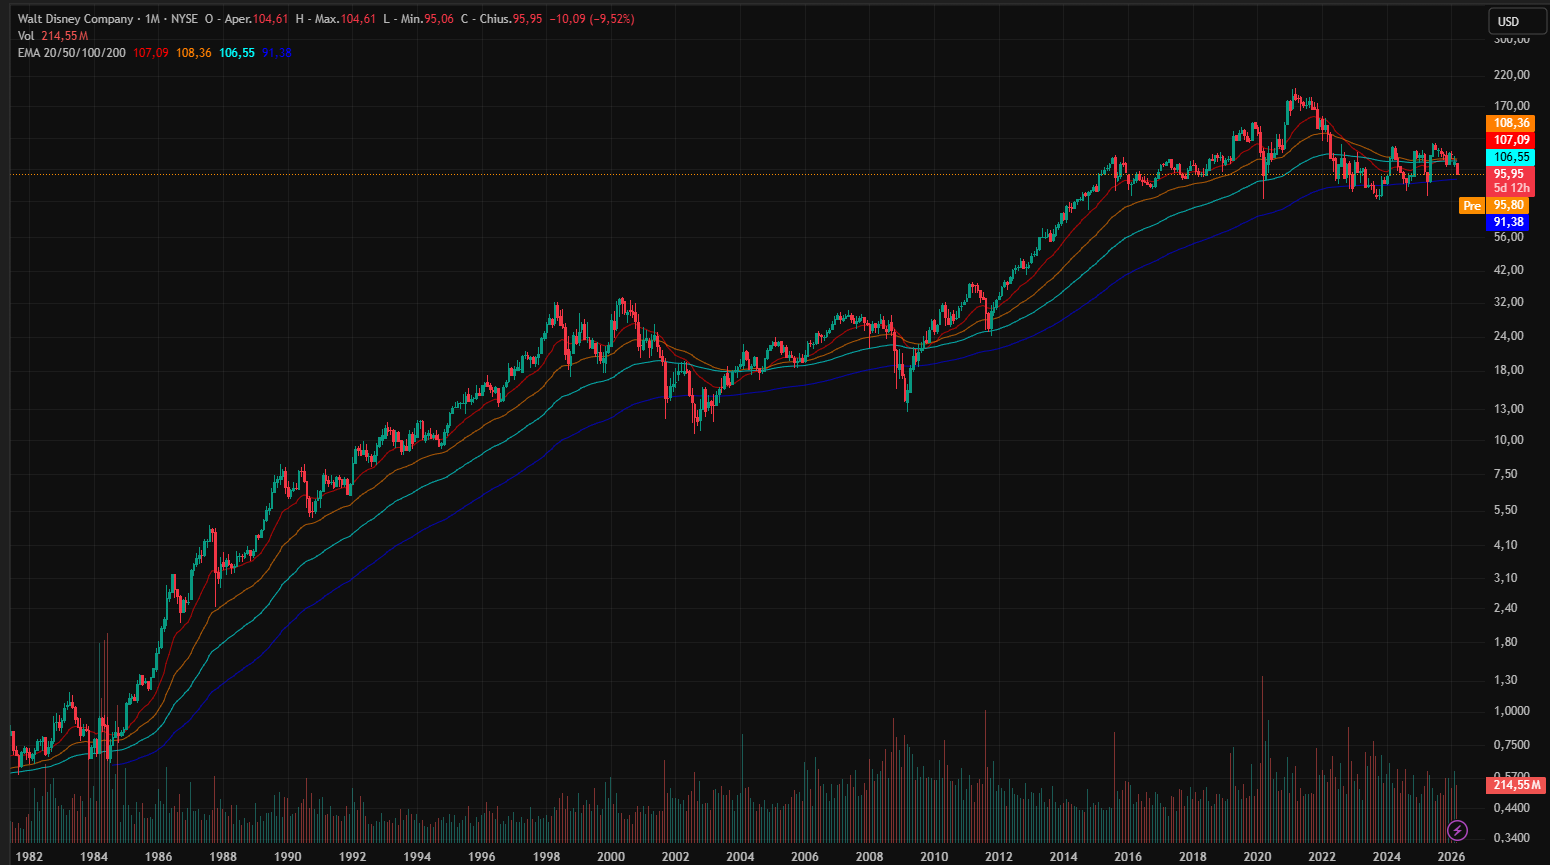Screen dimensions: 1550x865
Task: Click the 10,00 price axis label
Action: click(x=1509, y=440)
